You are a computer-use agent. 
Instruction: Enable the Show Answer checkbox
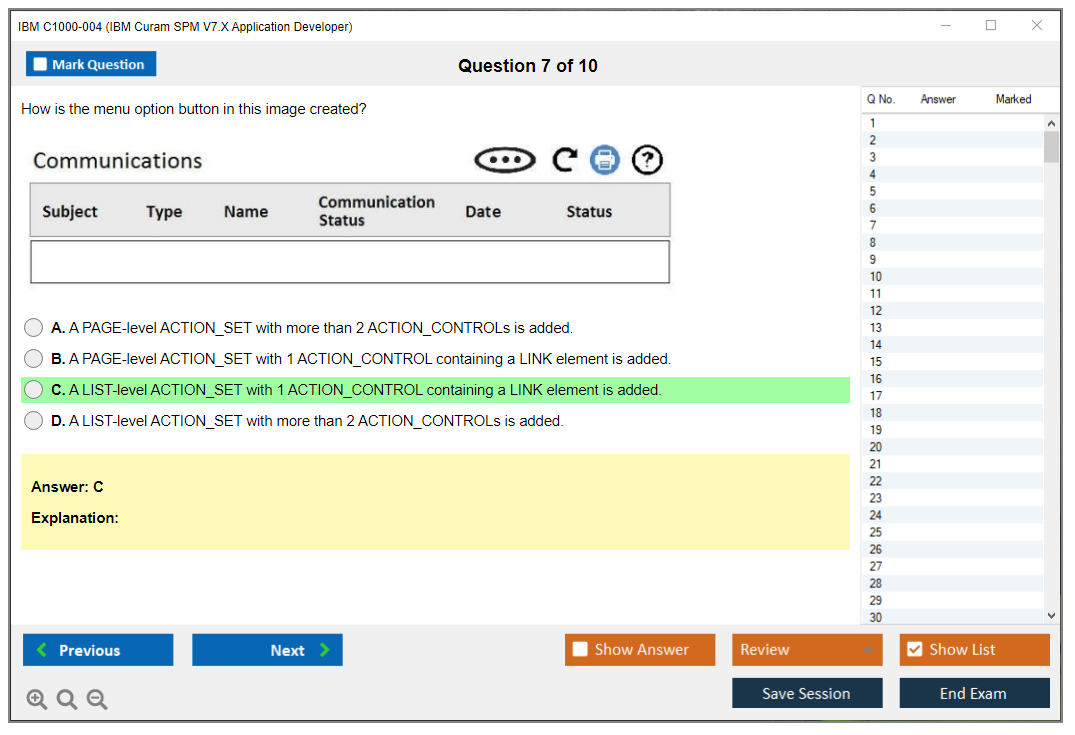(x=580, y=650)
